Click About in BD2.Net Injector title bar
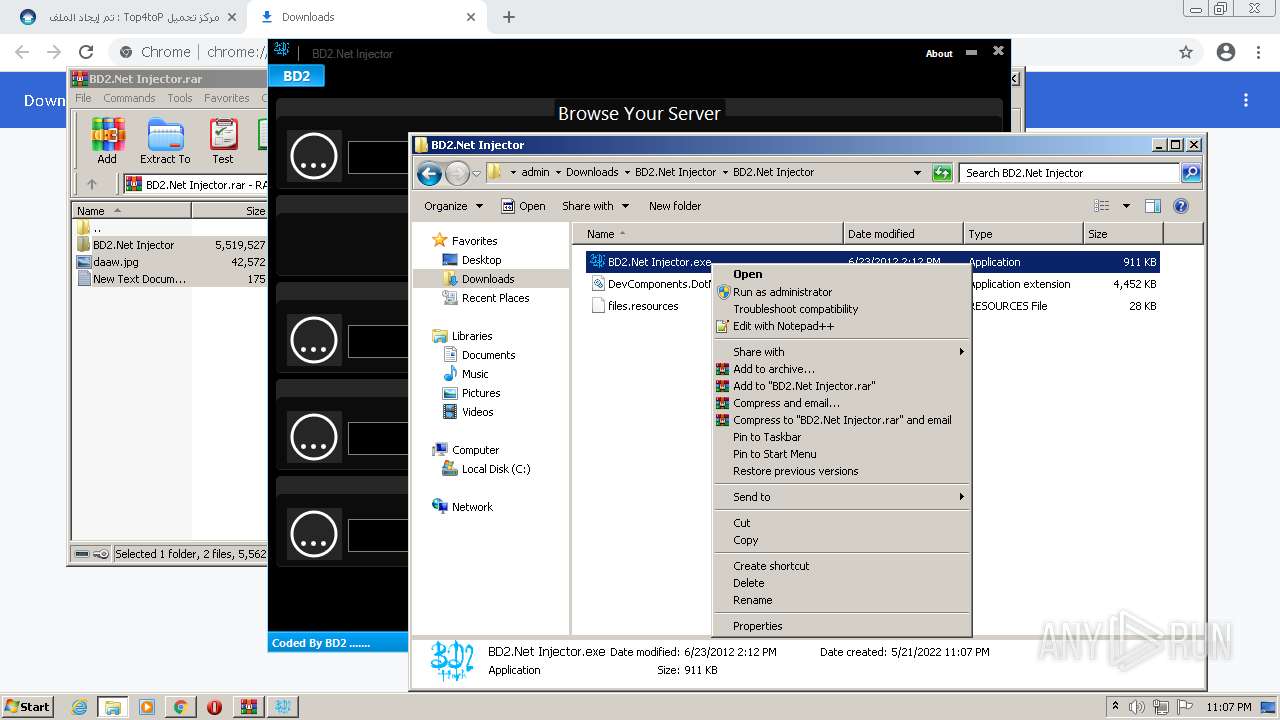Screen dimensions: 1280x720 (x=939, y=54)
